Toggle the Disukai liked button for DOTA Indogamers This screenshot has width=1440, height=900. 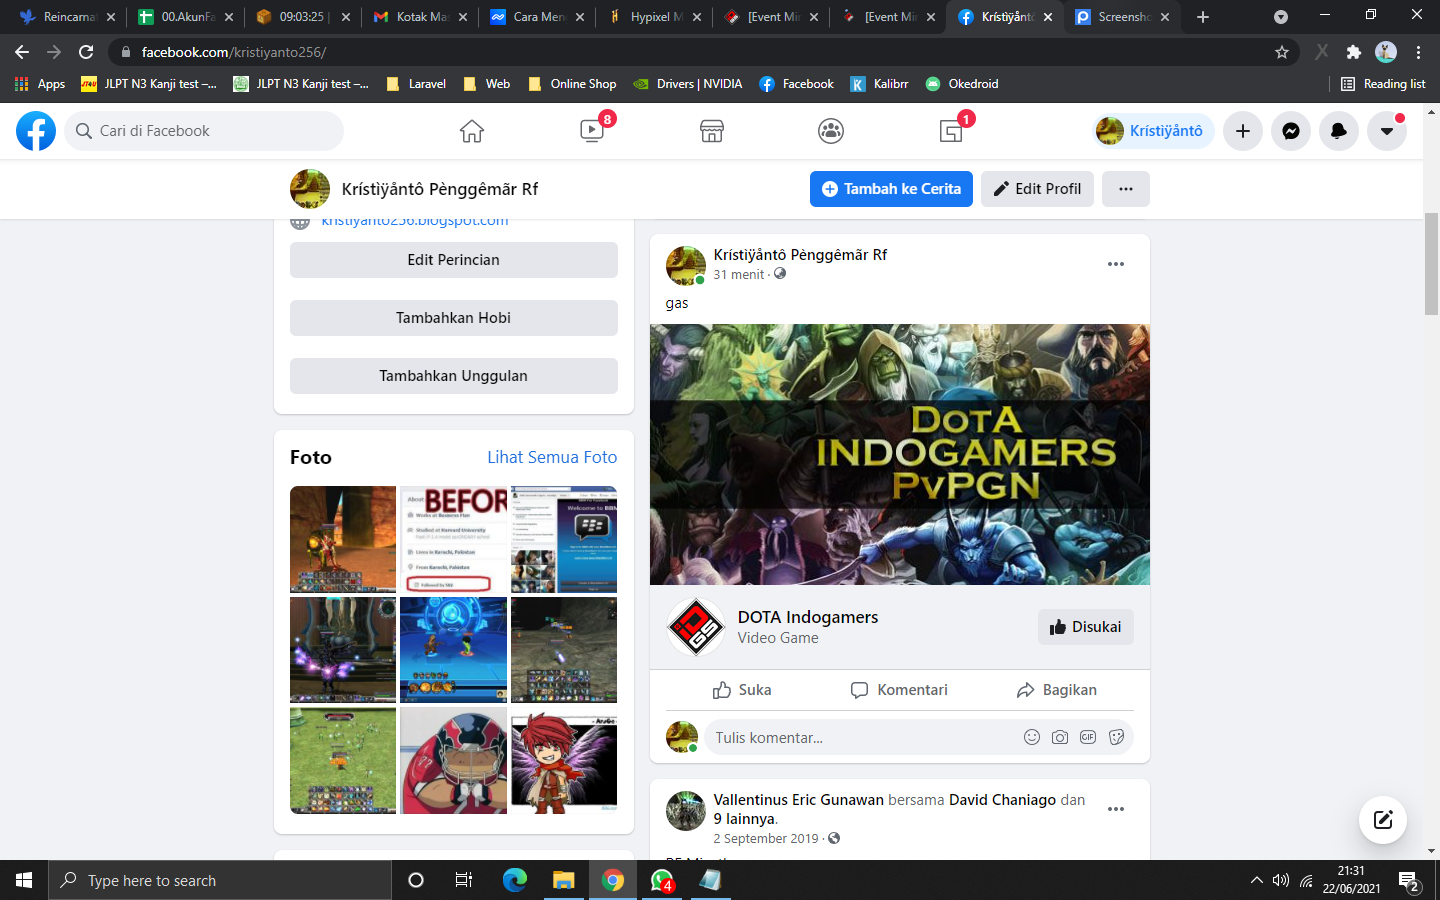pyautogui.click(x=1086, y=627)
